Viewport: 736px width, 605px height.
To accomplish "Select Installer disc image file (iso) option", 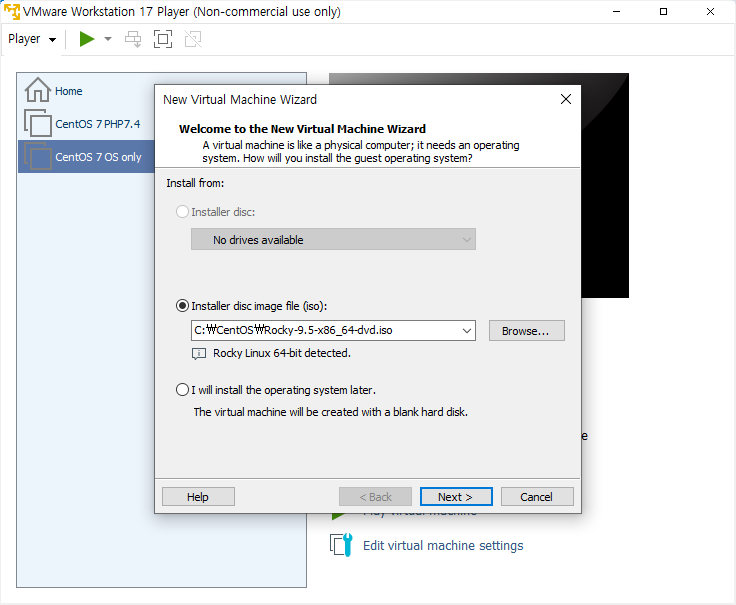I will [182, 306].
